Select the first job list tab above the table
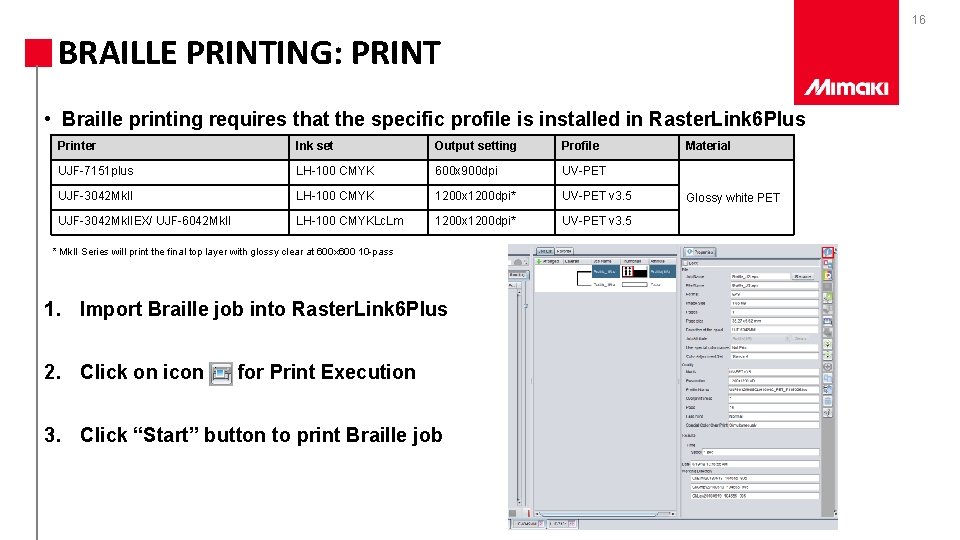The height and width of the screenshot is (540, 960). coord(545,251)
